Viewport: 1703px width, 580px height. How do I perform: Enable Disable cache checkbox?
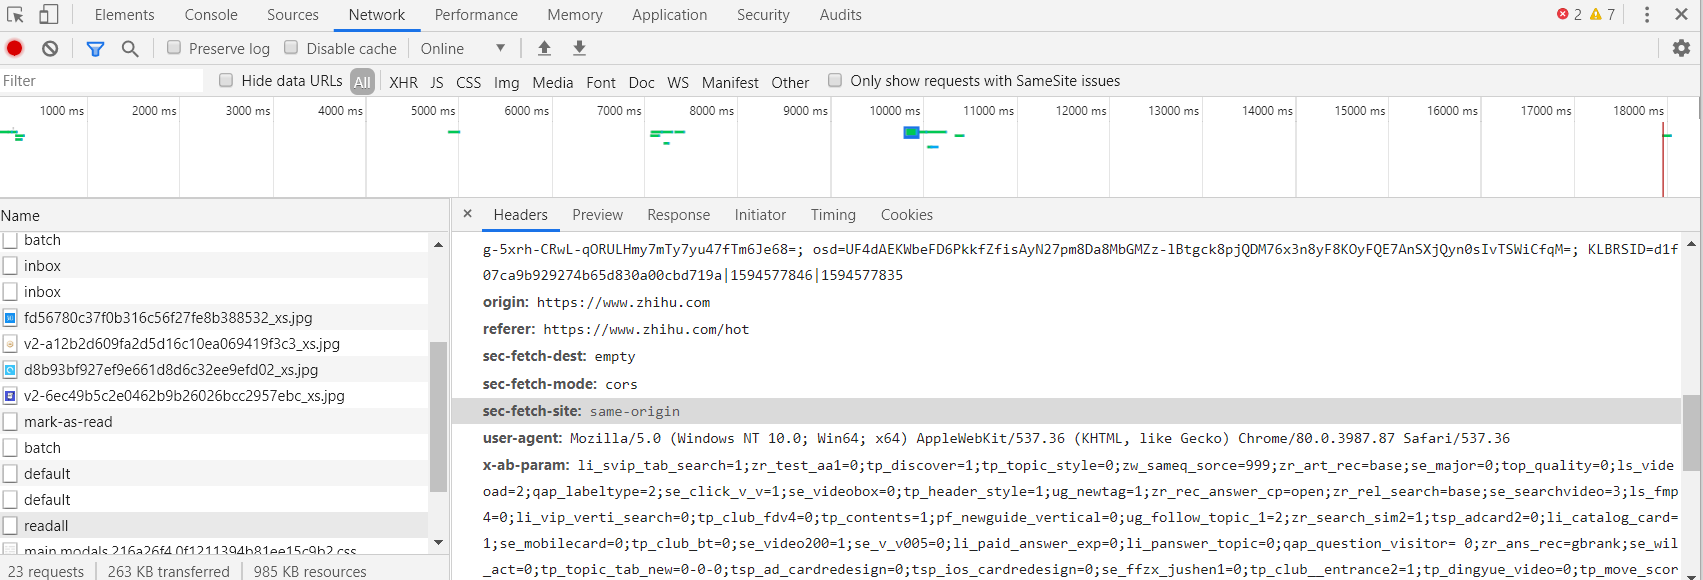pos(291,48)
